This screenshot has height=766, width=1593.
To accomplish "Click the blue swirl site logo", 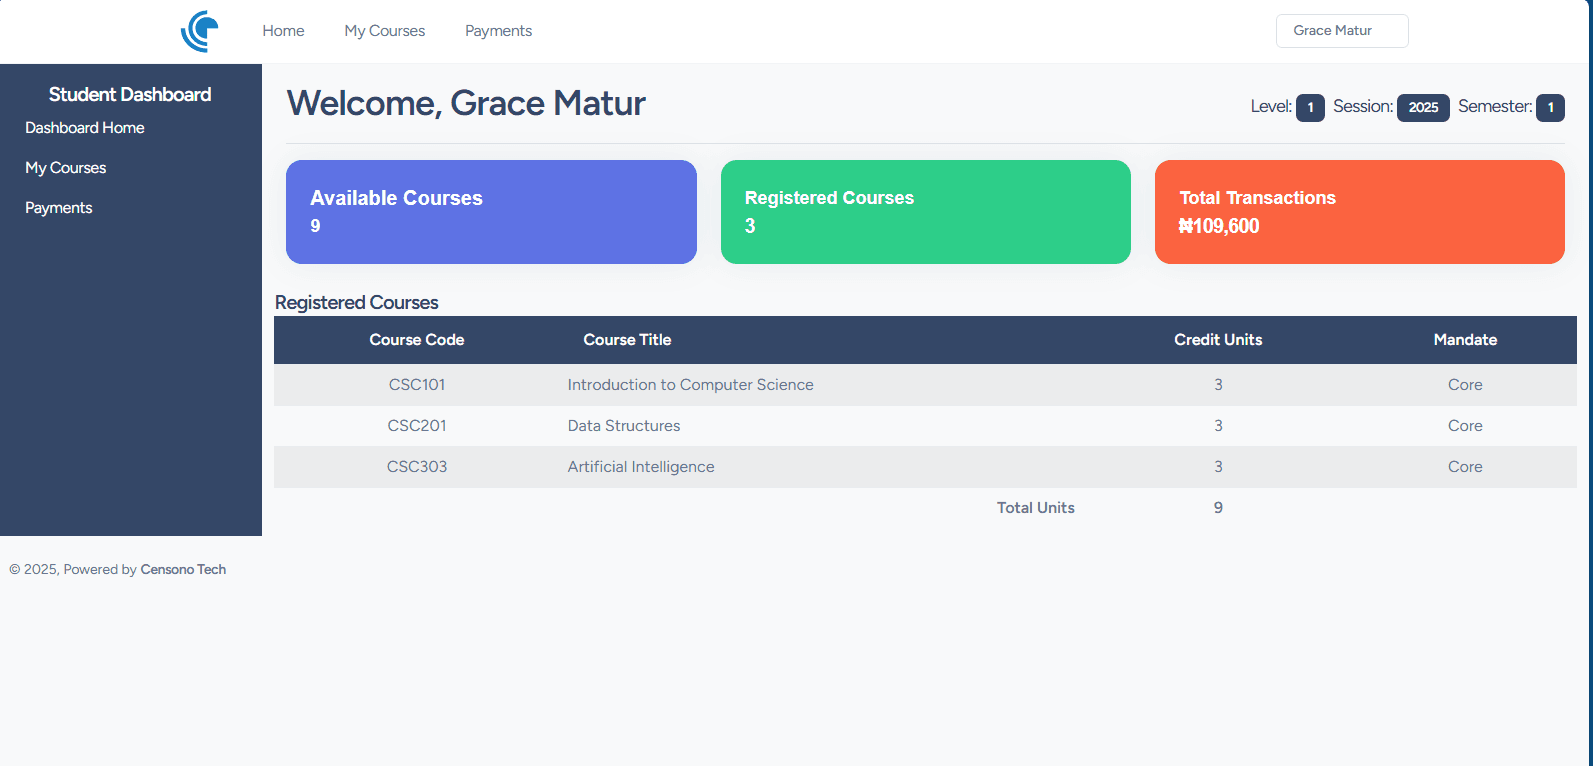I will pyautogui.click(x=200, y=31).
